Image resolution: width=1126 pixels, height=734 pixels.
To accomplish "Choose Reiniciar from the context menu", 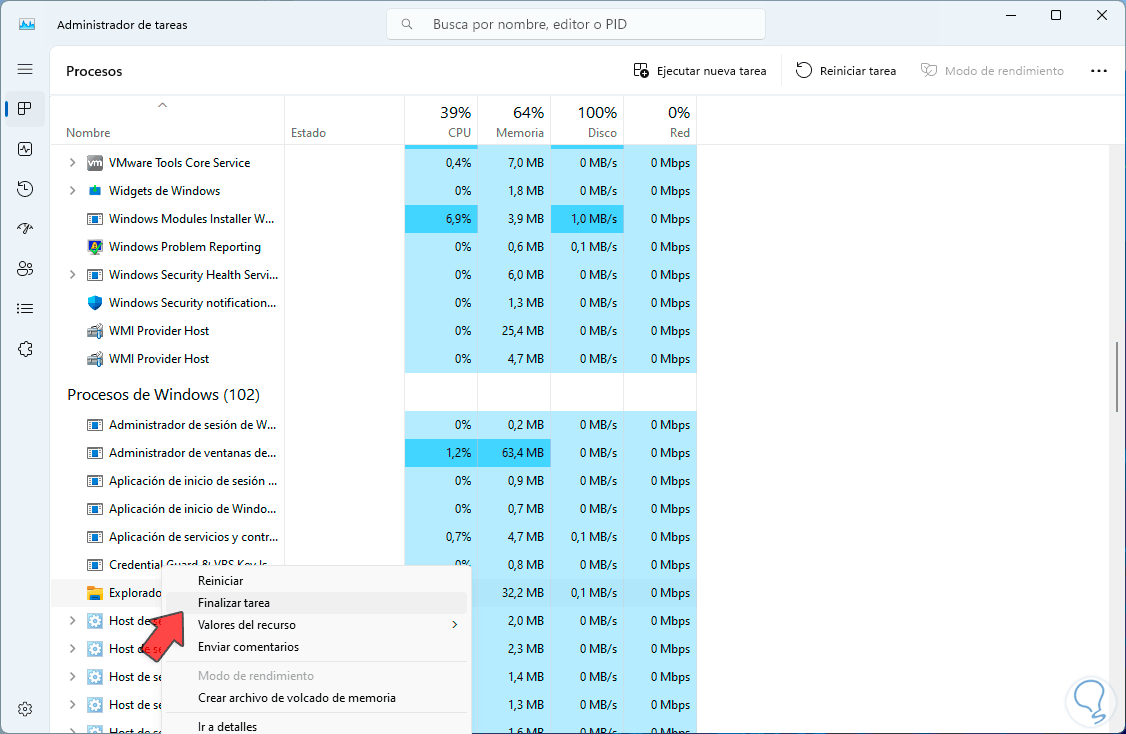I will tap(220, 581).
